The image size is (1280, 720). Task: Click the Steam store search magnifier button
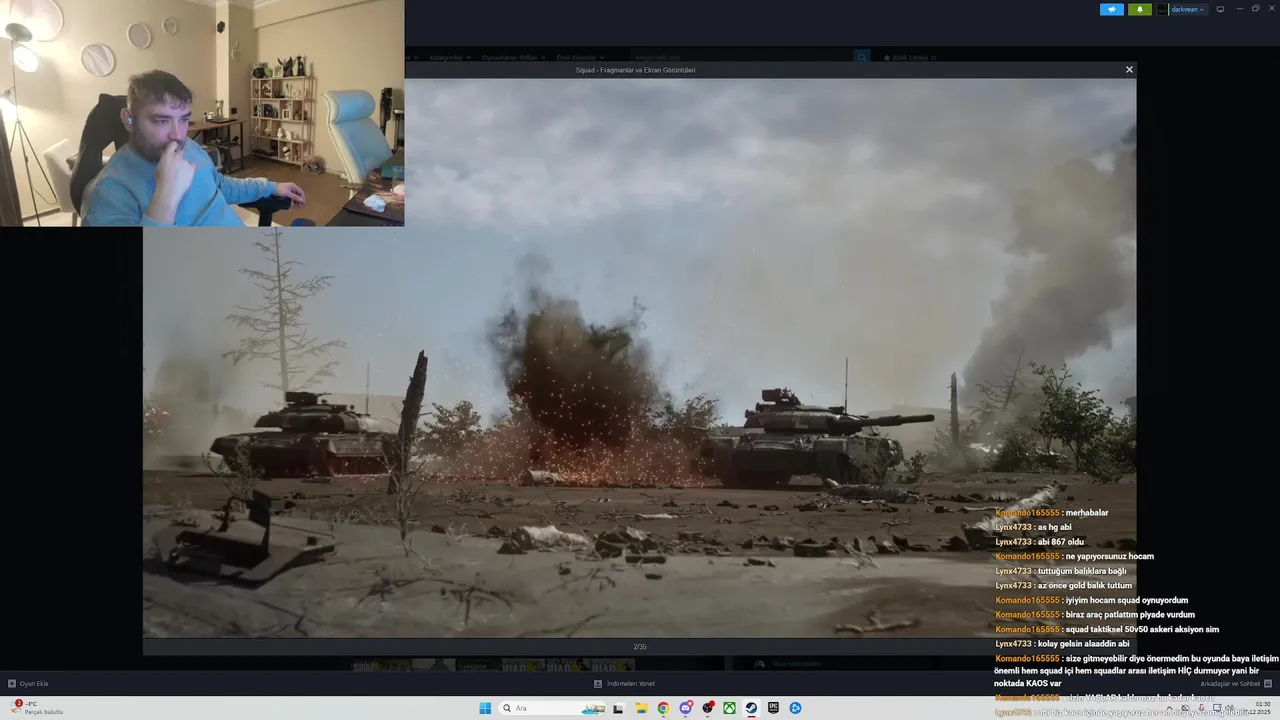pos(862,58)
